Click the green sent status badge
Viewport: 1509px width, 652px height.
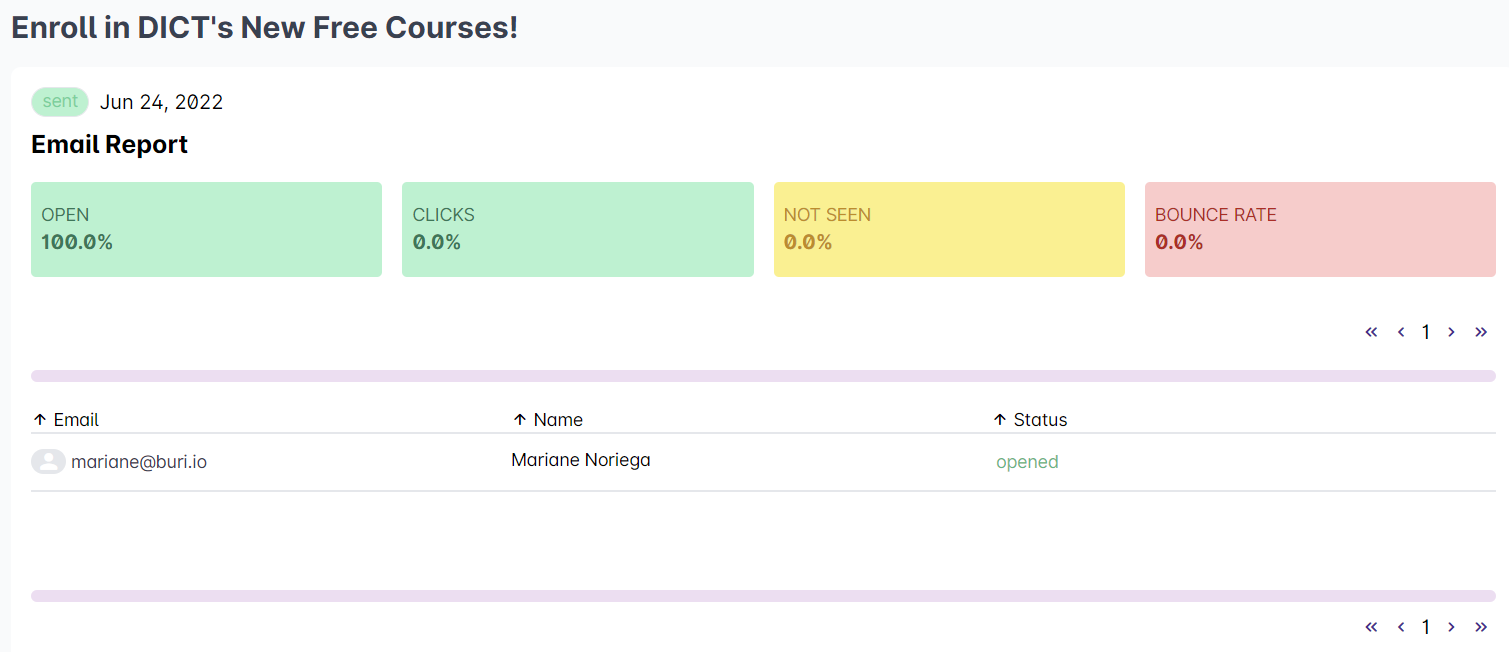point(60,102)
